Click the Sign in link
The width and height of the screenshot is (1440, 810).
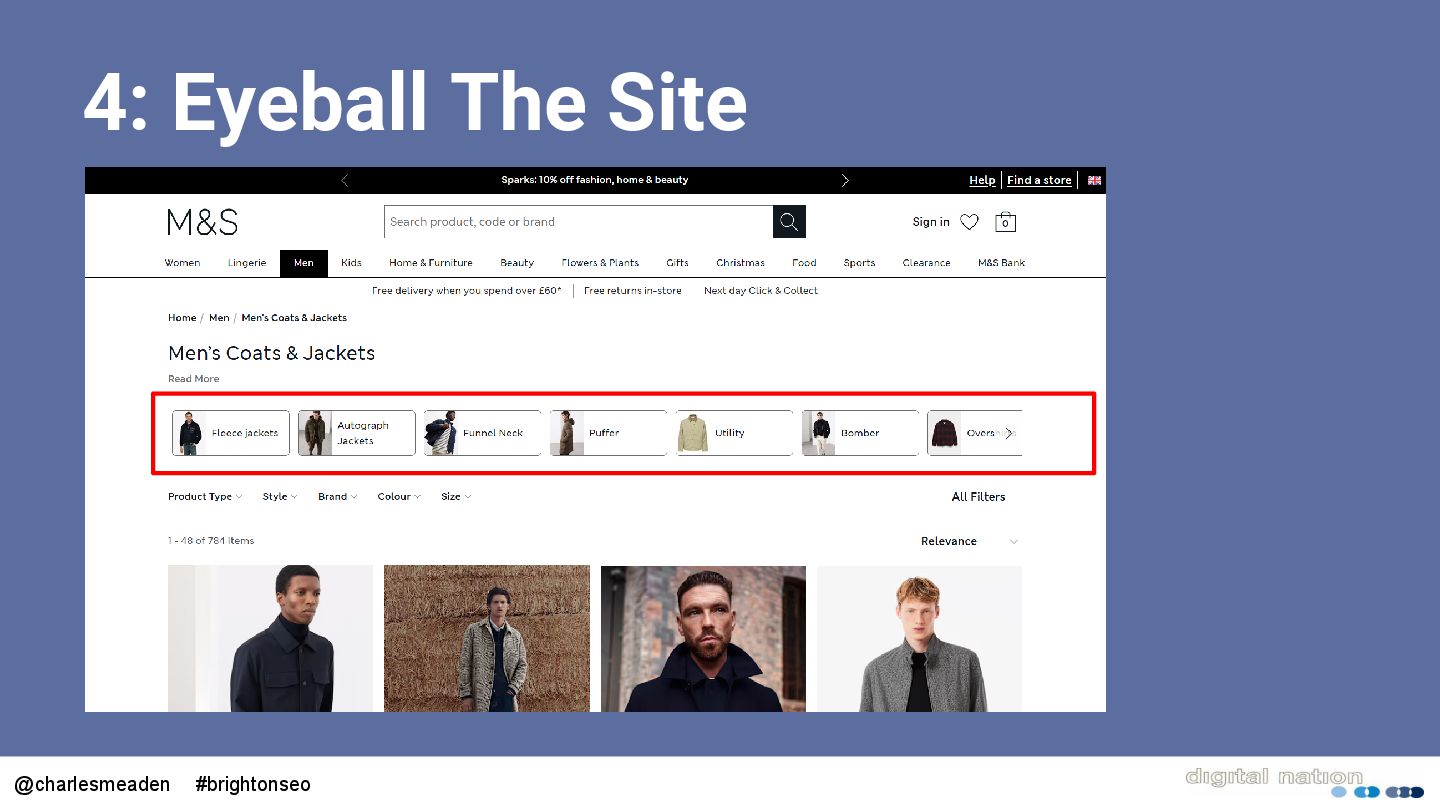tap(931, 222)
